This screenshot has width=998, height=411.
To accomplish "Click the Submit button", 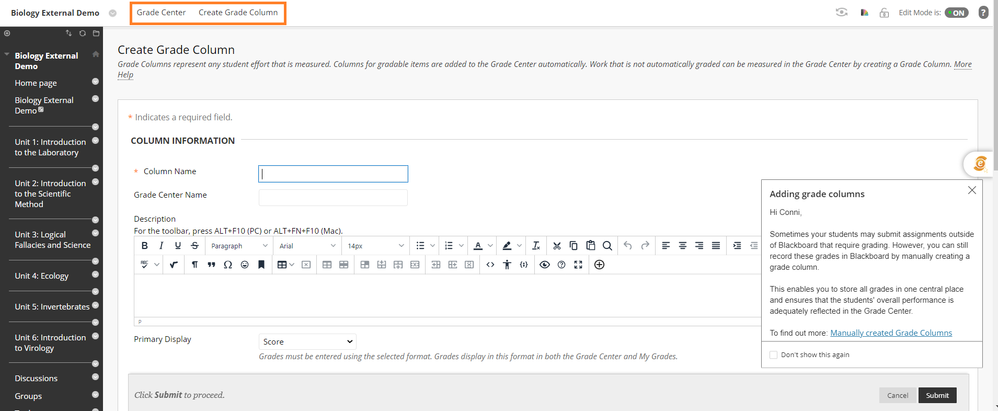I will click(937, 395).
